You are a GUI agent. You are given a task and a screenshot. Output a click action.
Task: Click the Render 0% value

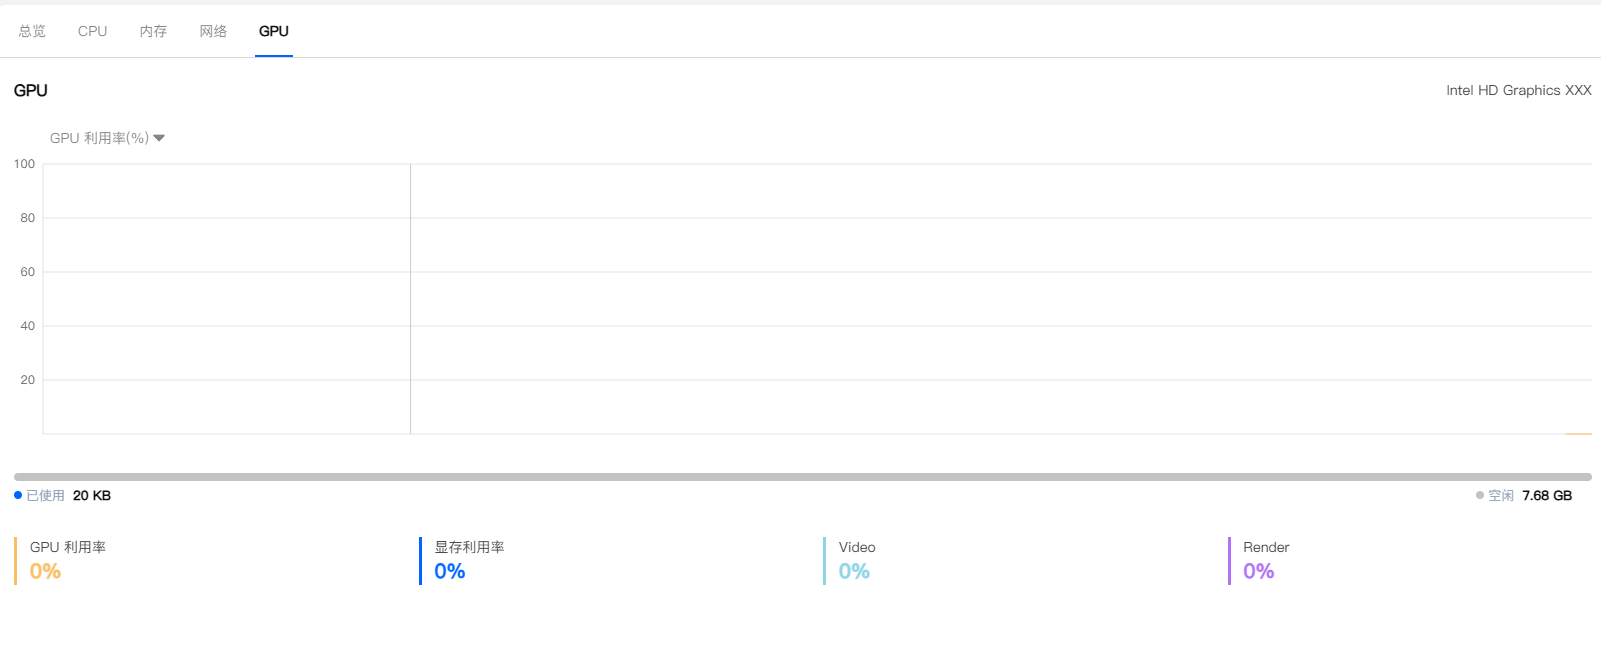point(1258,571)
